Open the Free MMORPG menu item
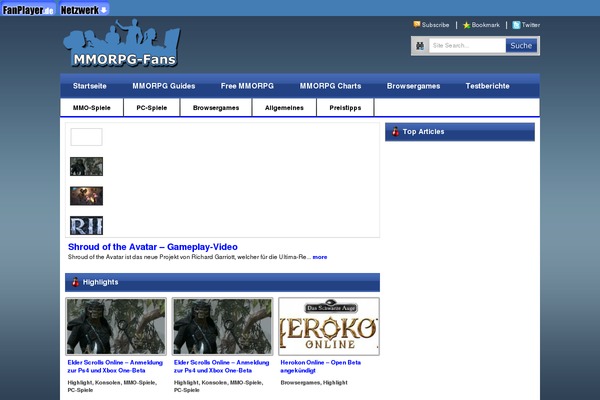The width and height of the screenshot is (600, 400). coord(247,86)
